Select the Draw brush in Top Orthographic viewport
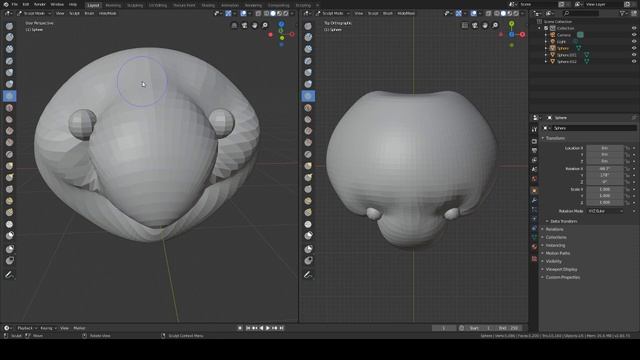Screen dimensions: 640x360 (308, 26)
